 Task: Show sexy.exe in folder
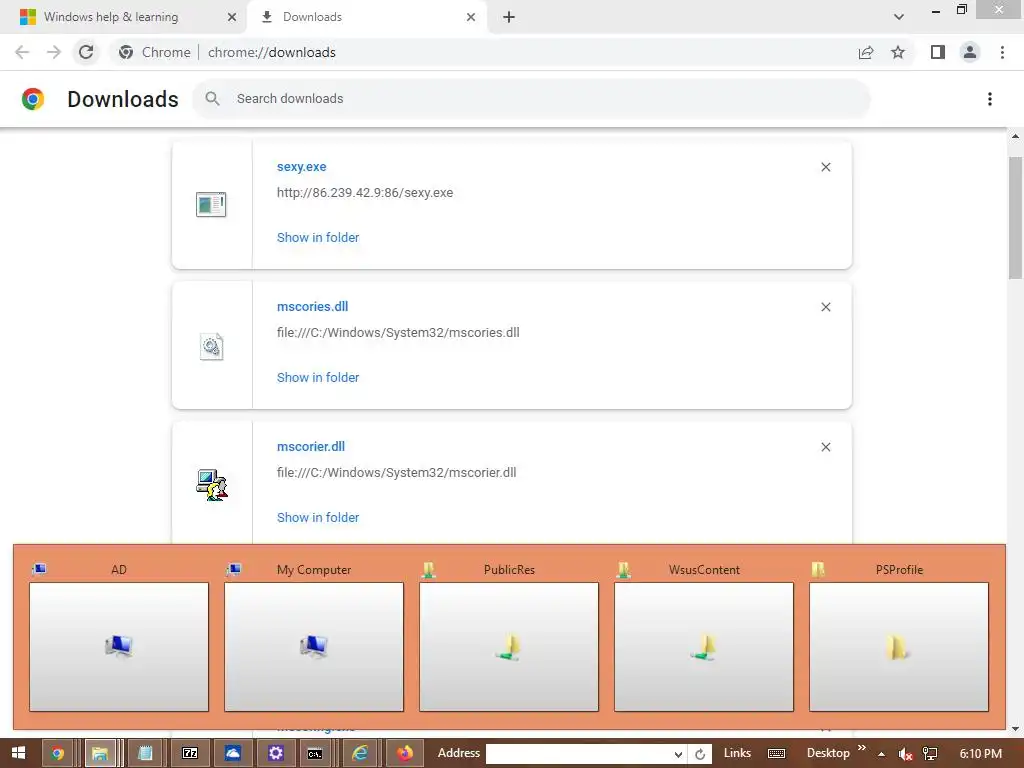[317, 238]
